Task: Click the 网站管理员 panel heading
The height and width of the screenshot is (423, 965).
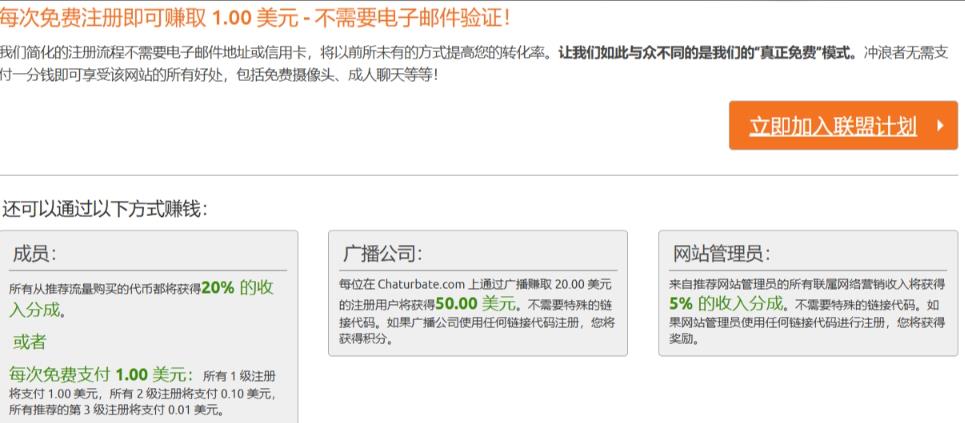Action: [721, 254]
